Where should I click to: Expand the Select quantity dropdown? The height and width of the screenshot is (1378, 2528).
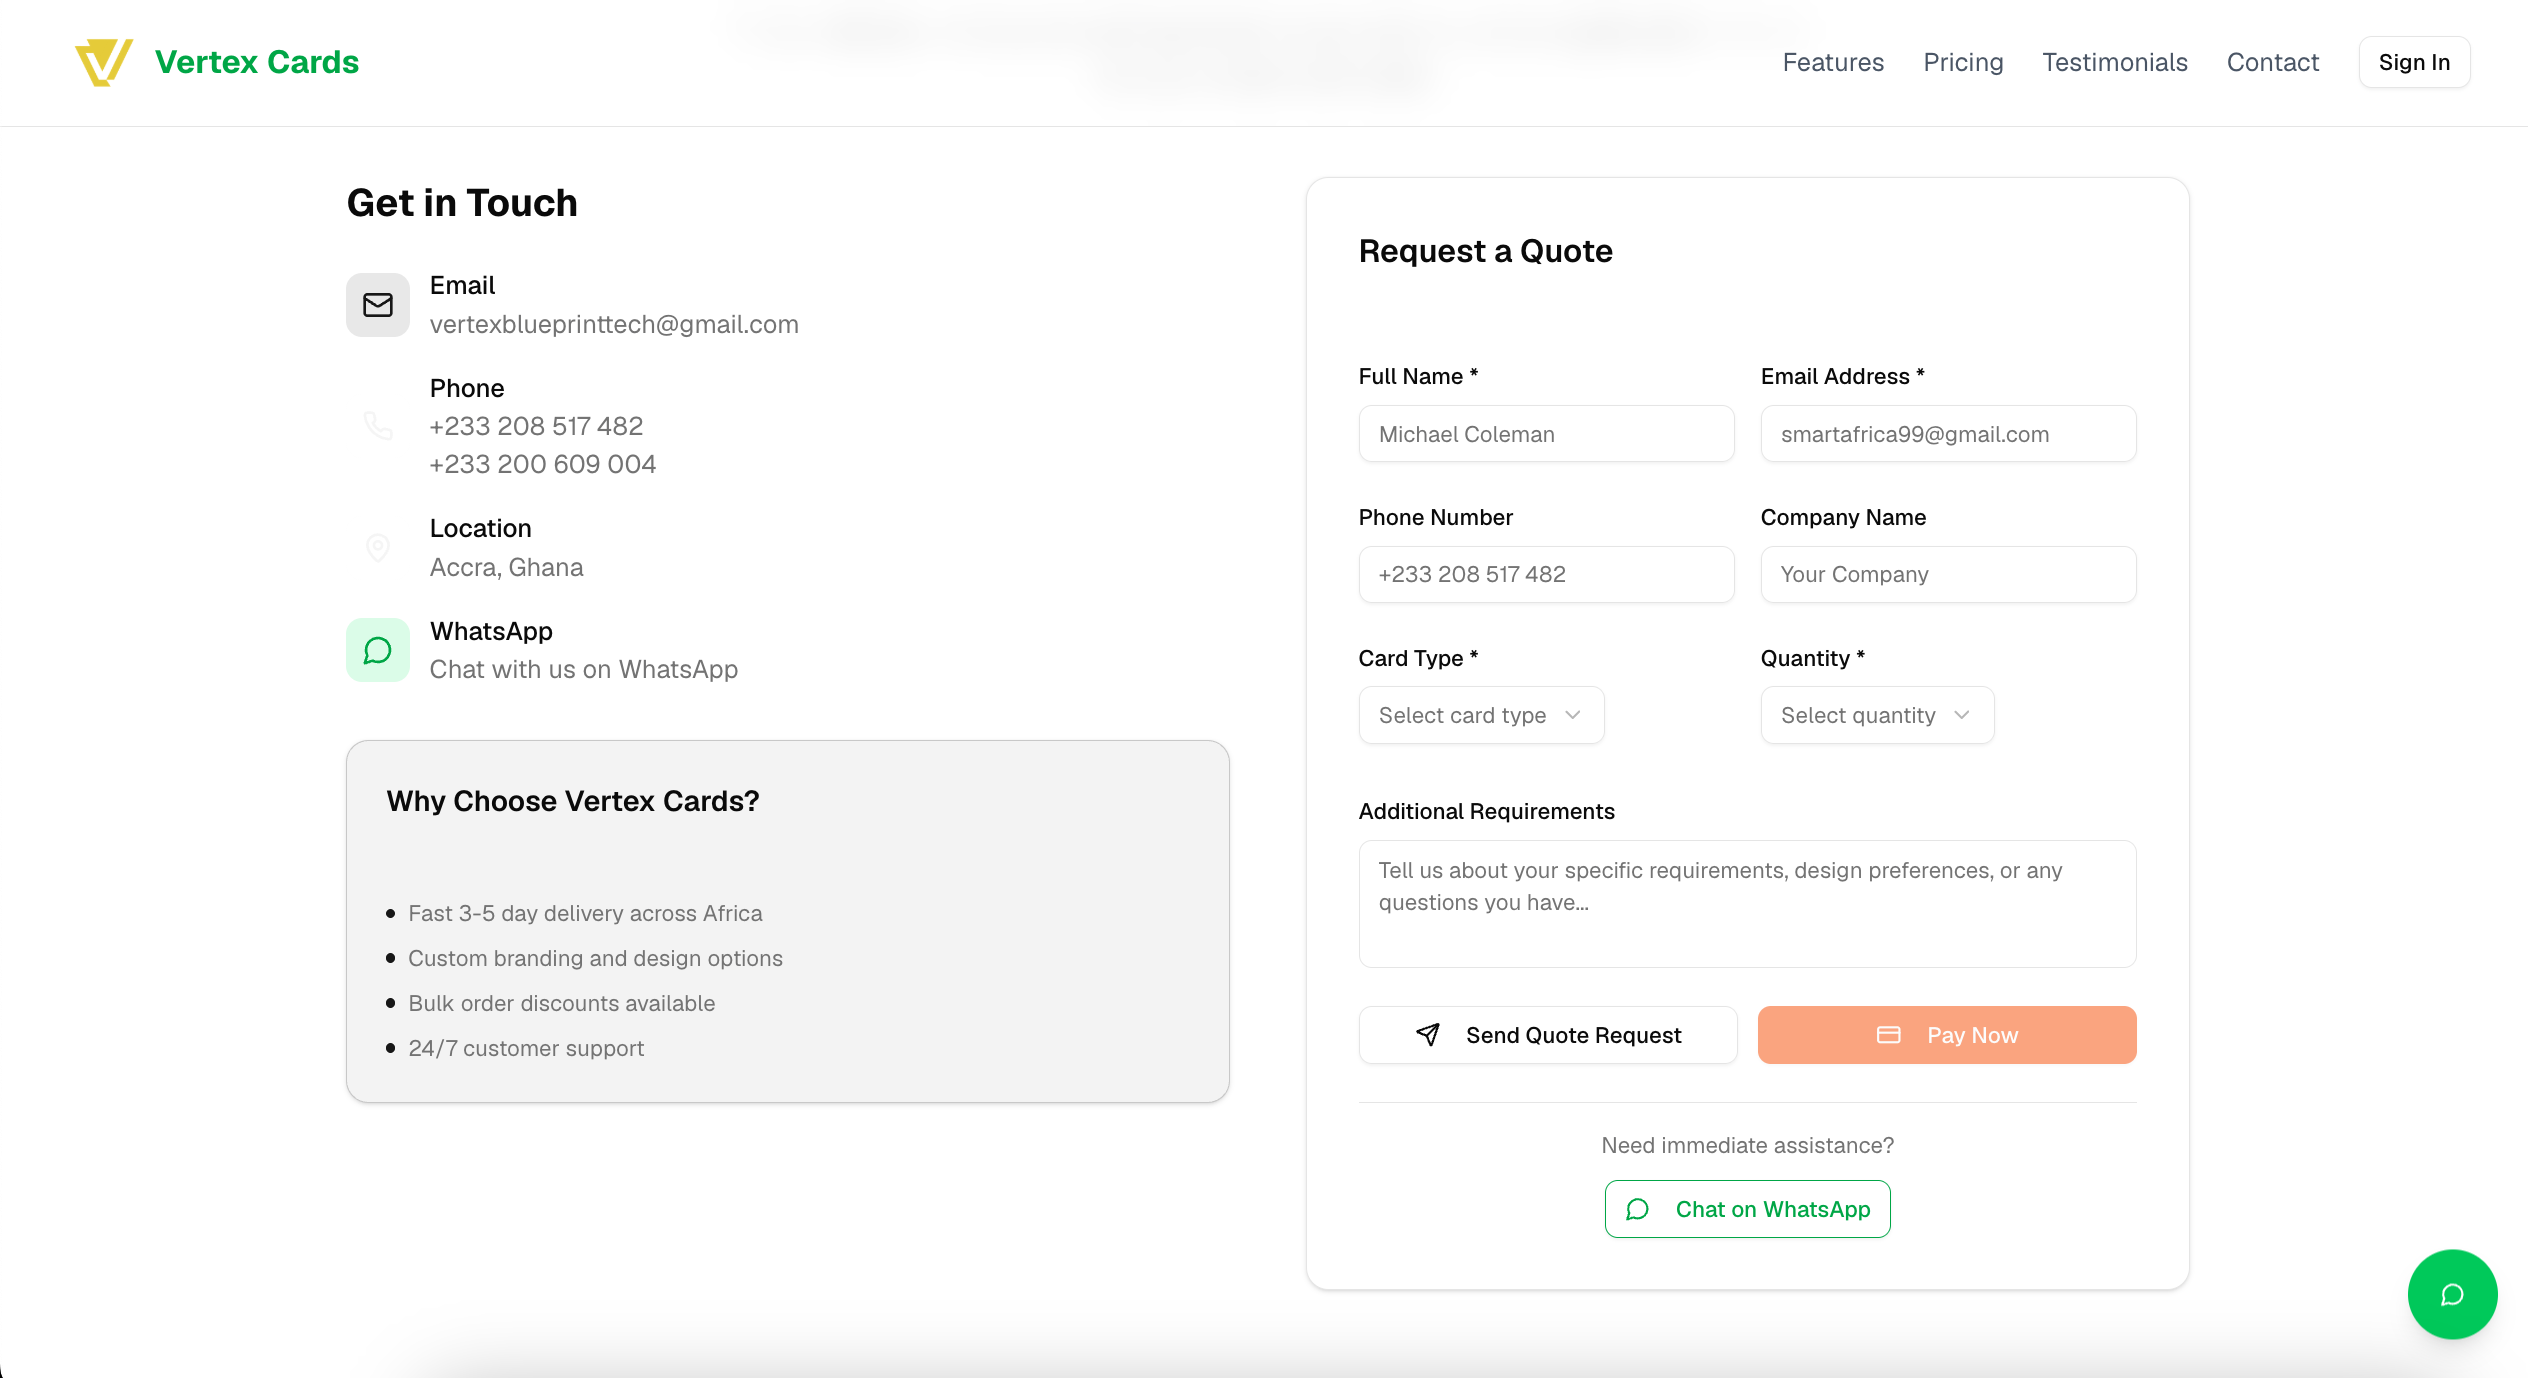click(1876, 715)
